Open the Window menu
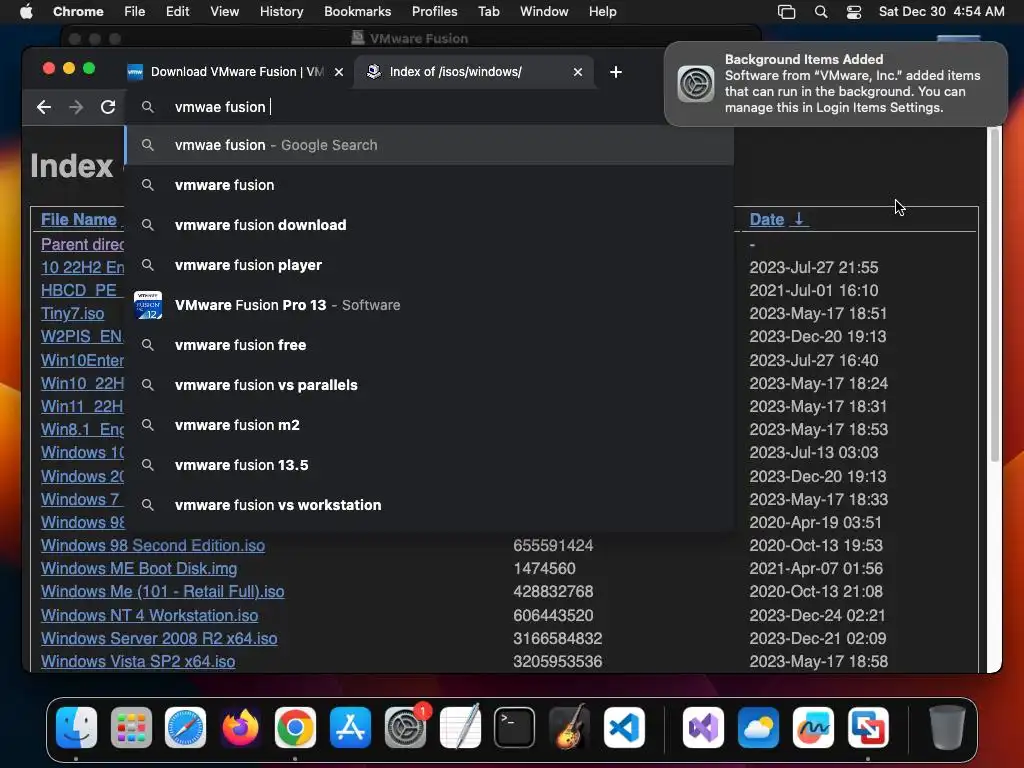The image size is (1024, 768). pos(544,12)
